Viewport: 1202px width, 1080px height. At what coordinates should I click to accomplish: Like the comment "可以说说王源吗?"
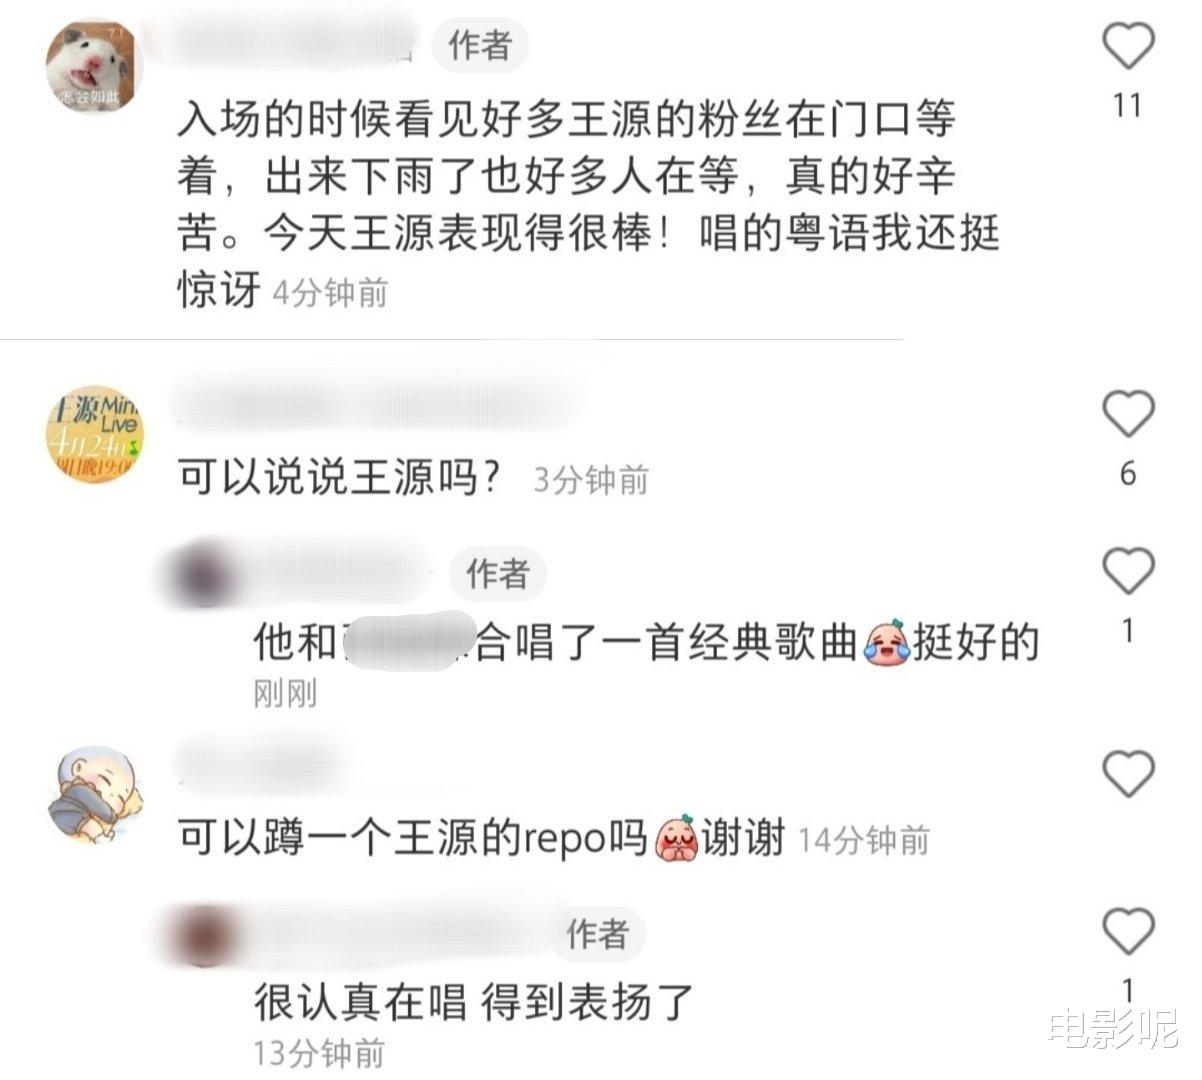point(1128,414)
